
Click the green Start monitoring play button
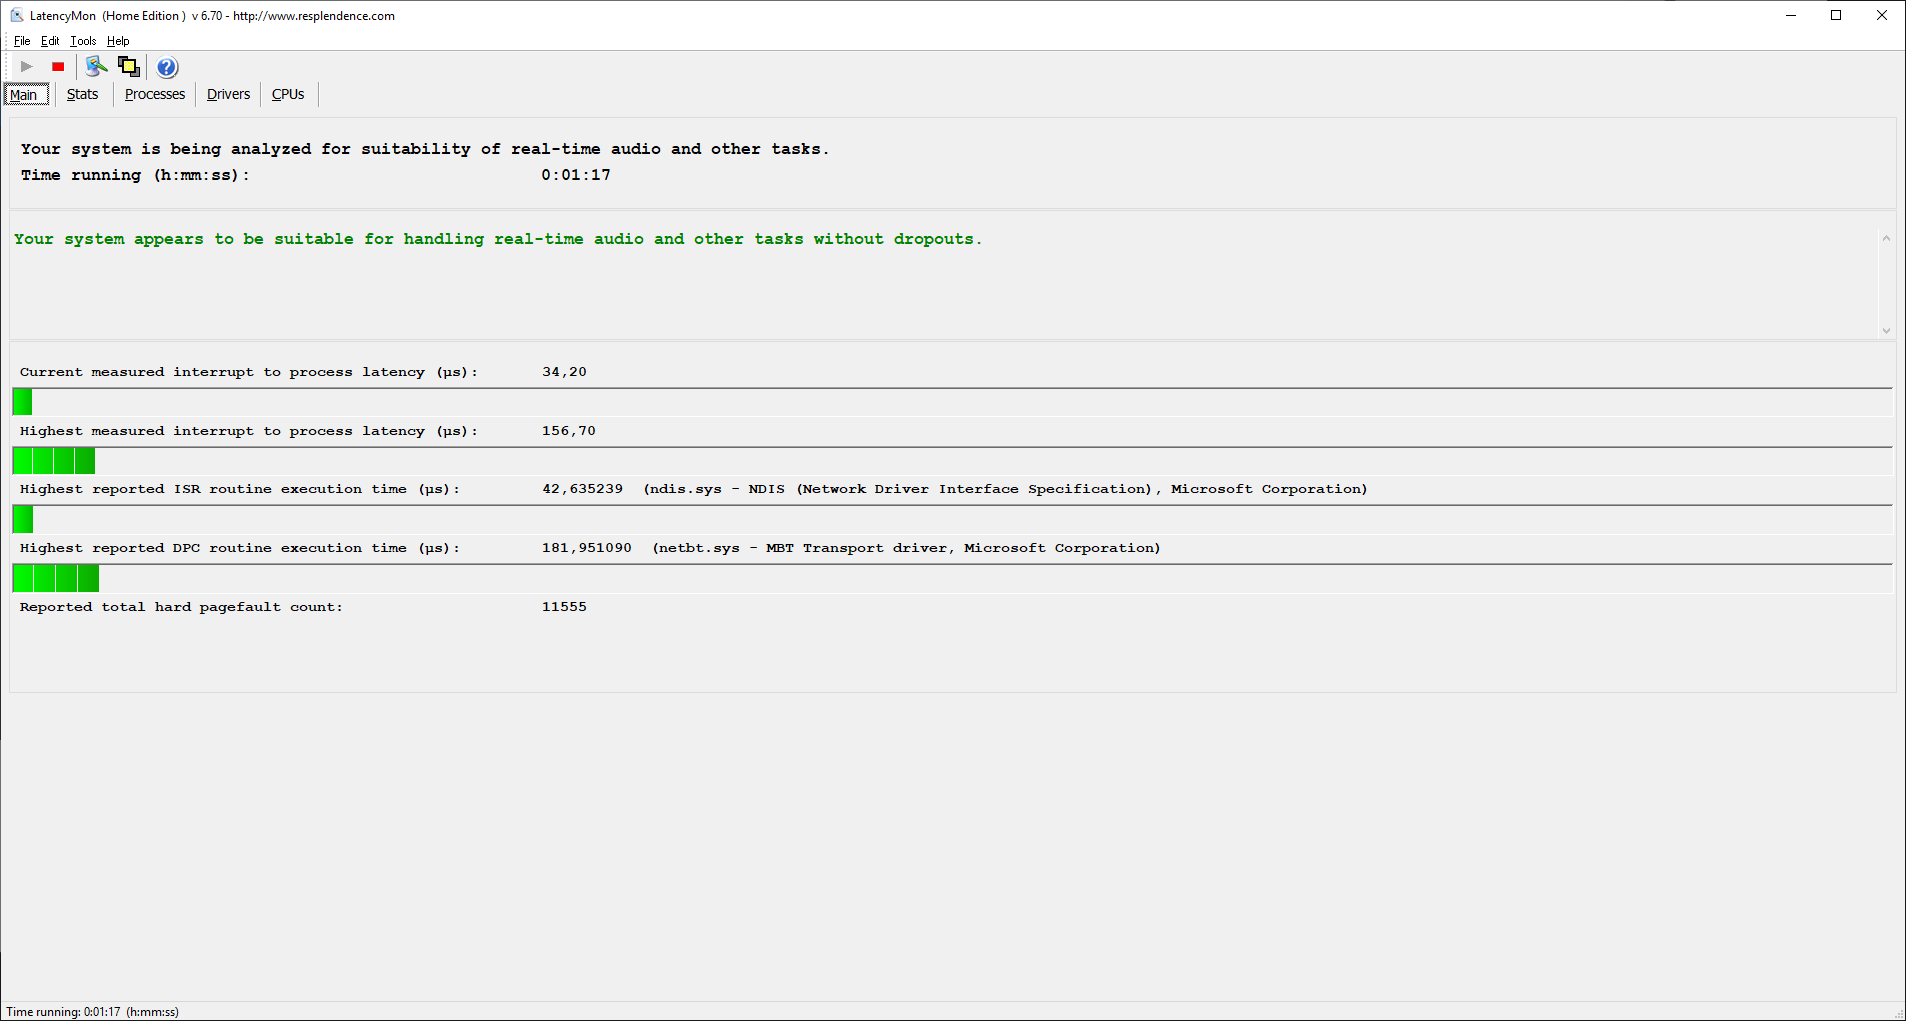click(x=27, y=67)
